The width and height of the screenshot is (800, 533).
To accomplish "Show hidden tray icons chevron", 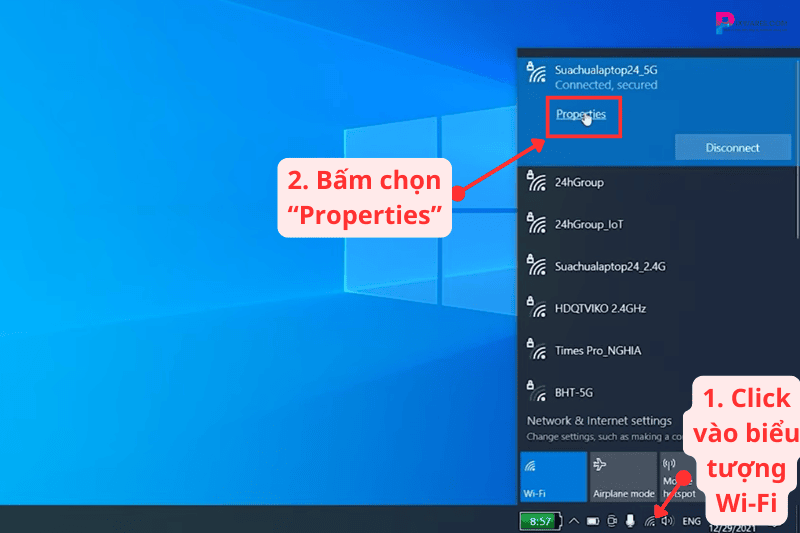I will pos(574,521).
